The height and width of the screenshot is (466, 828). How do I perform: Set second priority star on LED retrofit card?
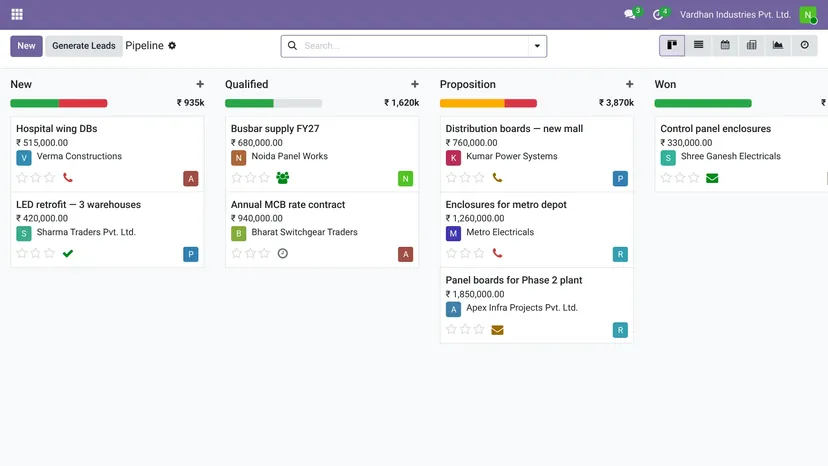[x=35, y=253]
